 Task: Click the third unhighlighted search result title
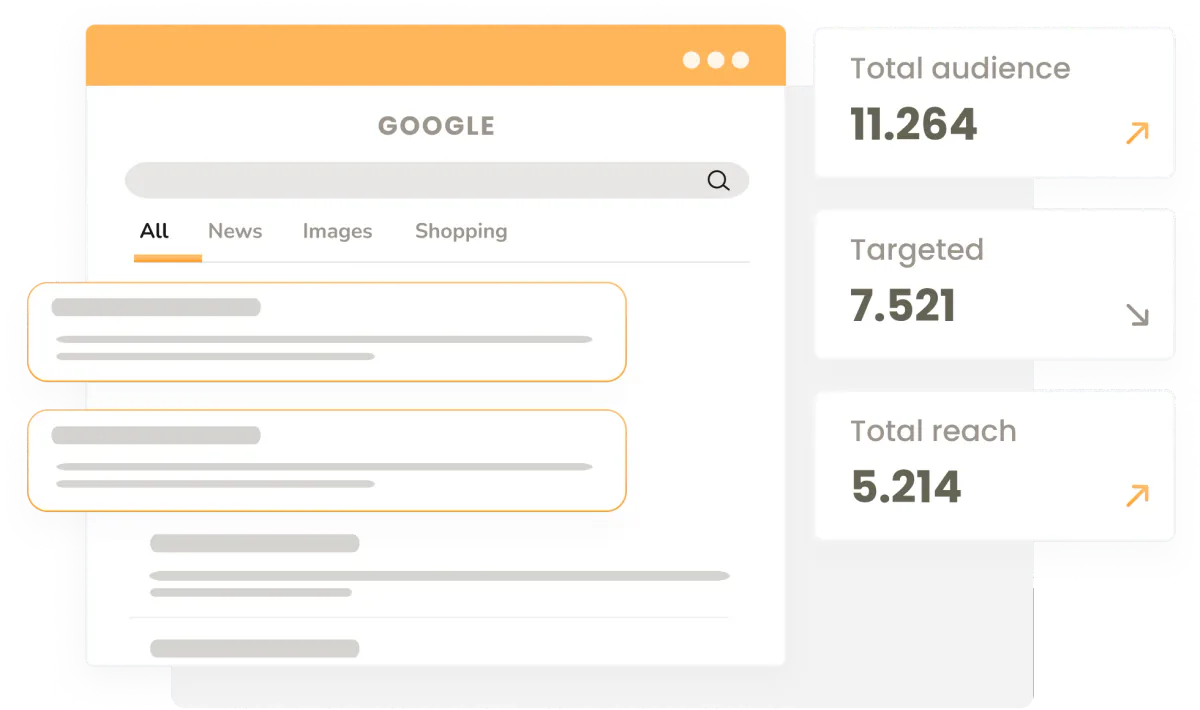coord(254,543)
